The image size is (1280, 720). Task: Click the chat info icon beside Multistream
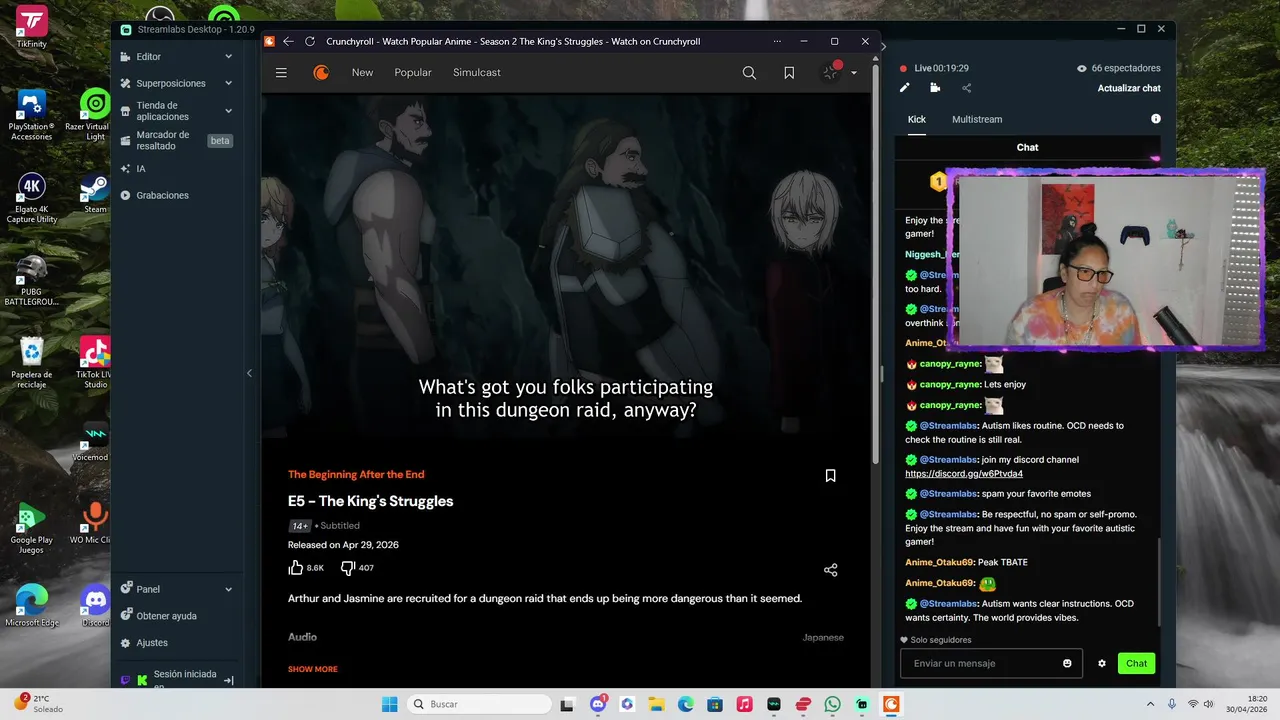[x=1156, y=119]
